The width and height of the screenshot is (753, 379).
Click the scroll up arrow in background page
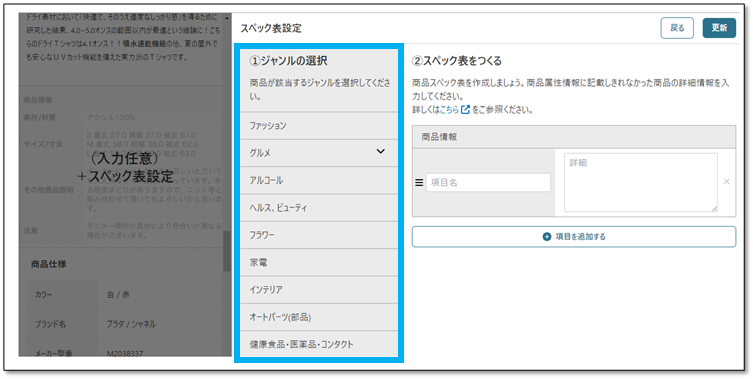[x=227, y=18]
